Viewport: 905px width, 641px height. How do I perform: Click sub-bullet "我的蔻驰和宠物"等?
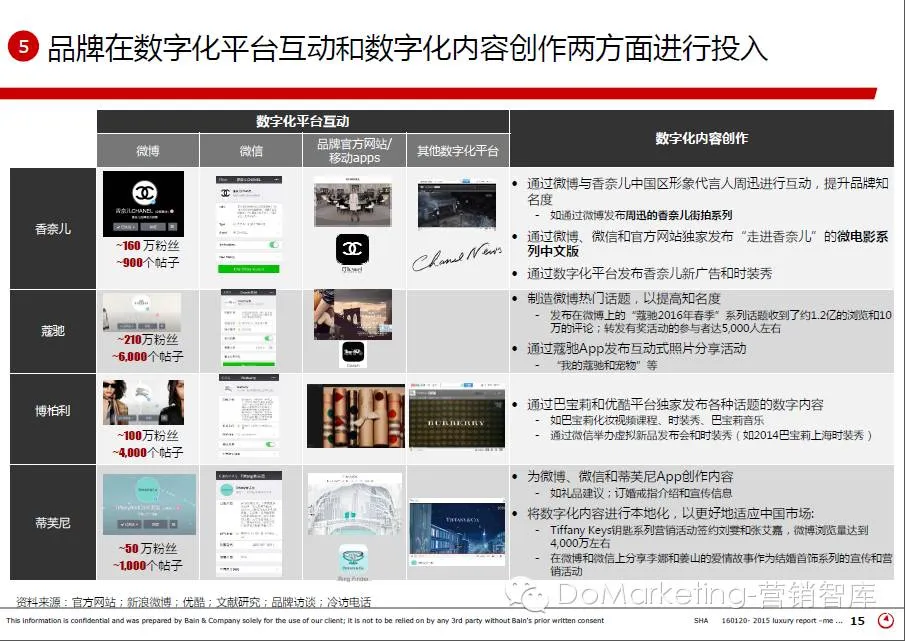[606, 365]
